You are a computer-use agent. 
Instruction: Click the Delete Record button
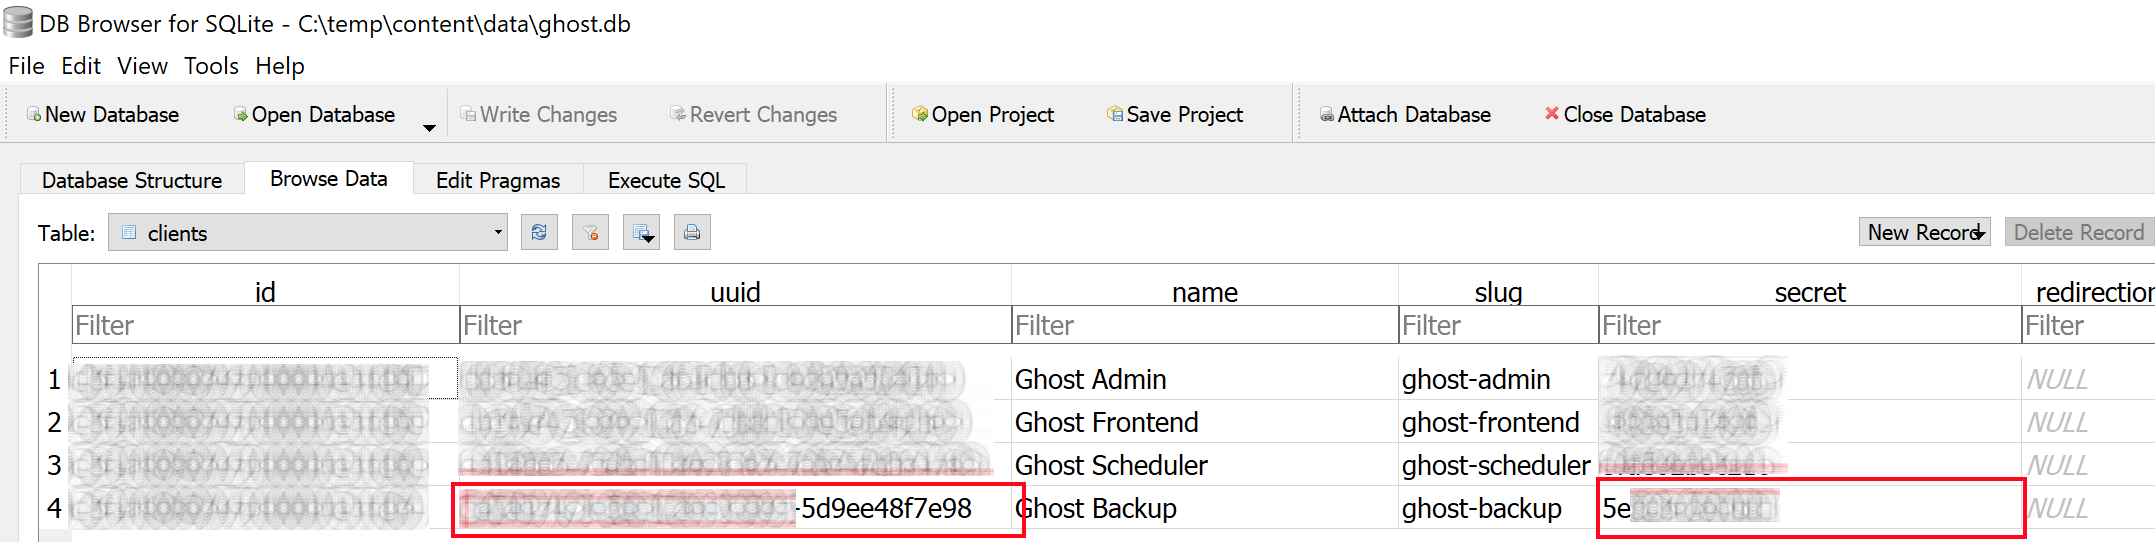pyautogui.click(x=2079, y=232)
